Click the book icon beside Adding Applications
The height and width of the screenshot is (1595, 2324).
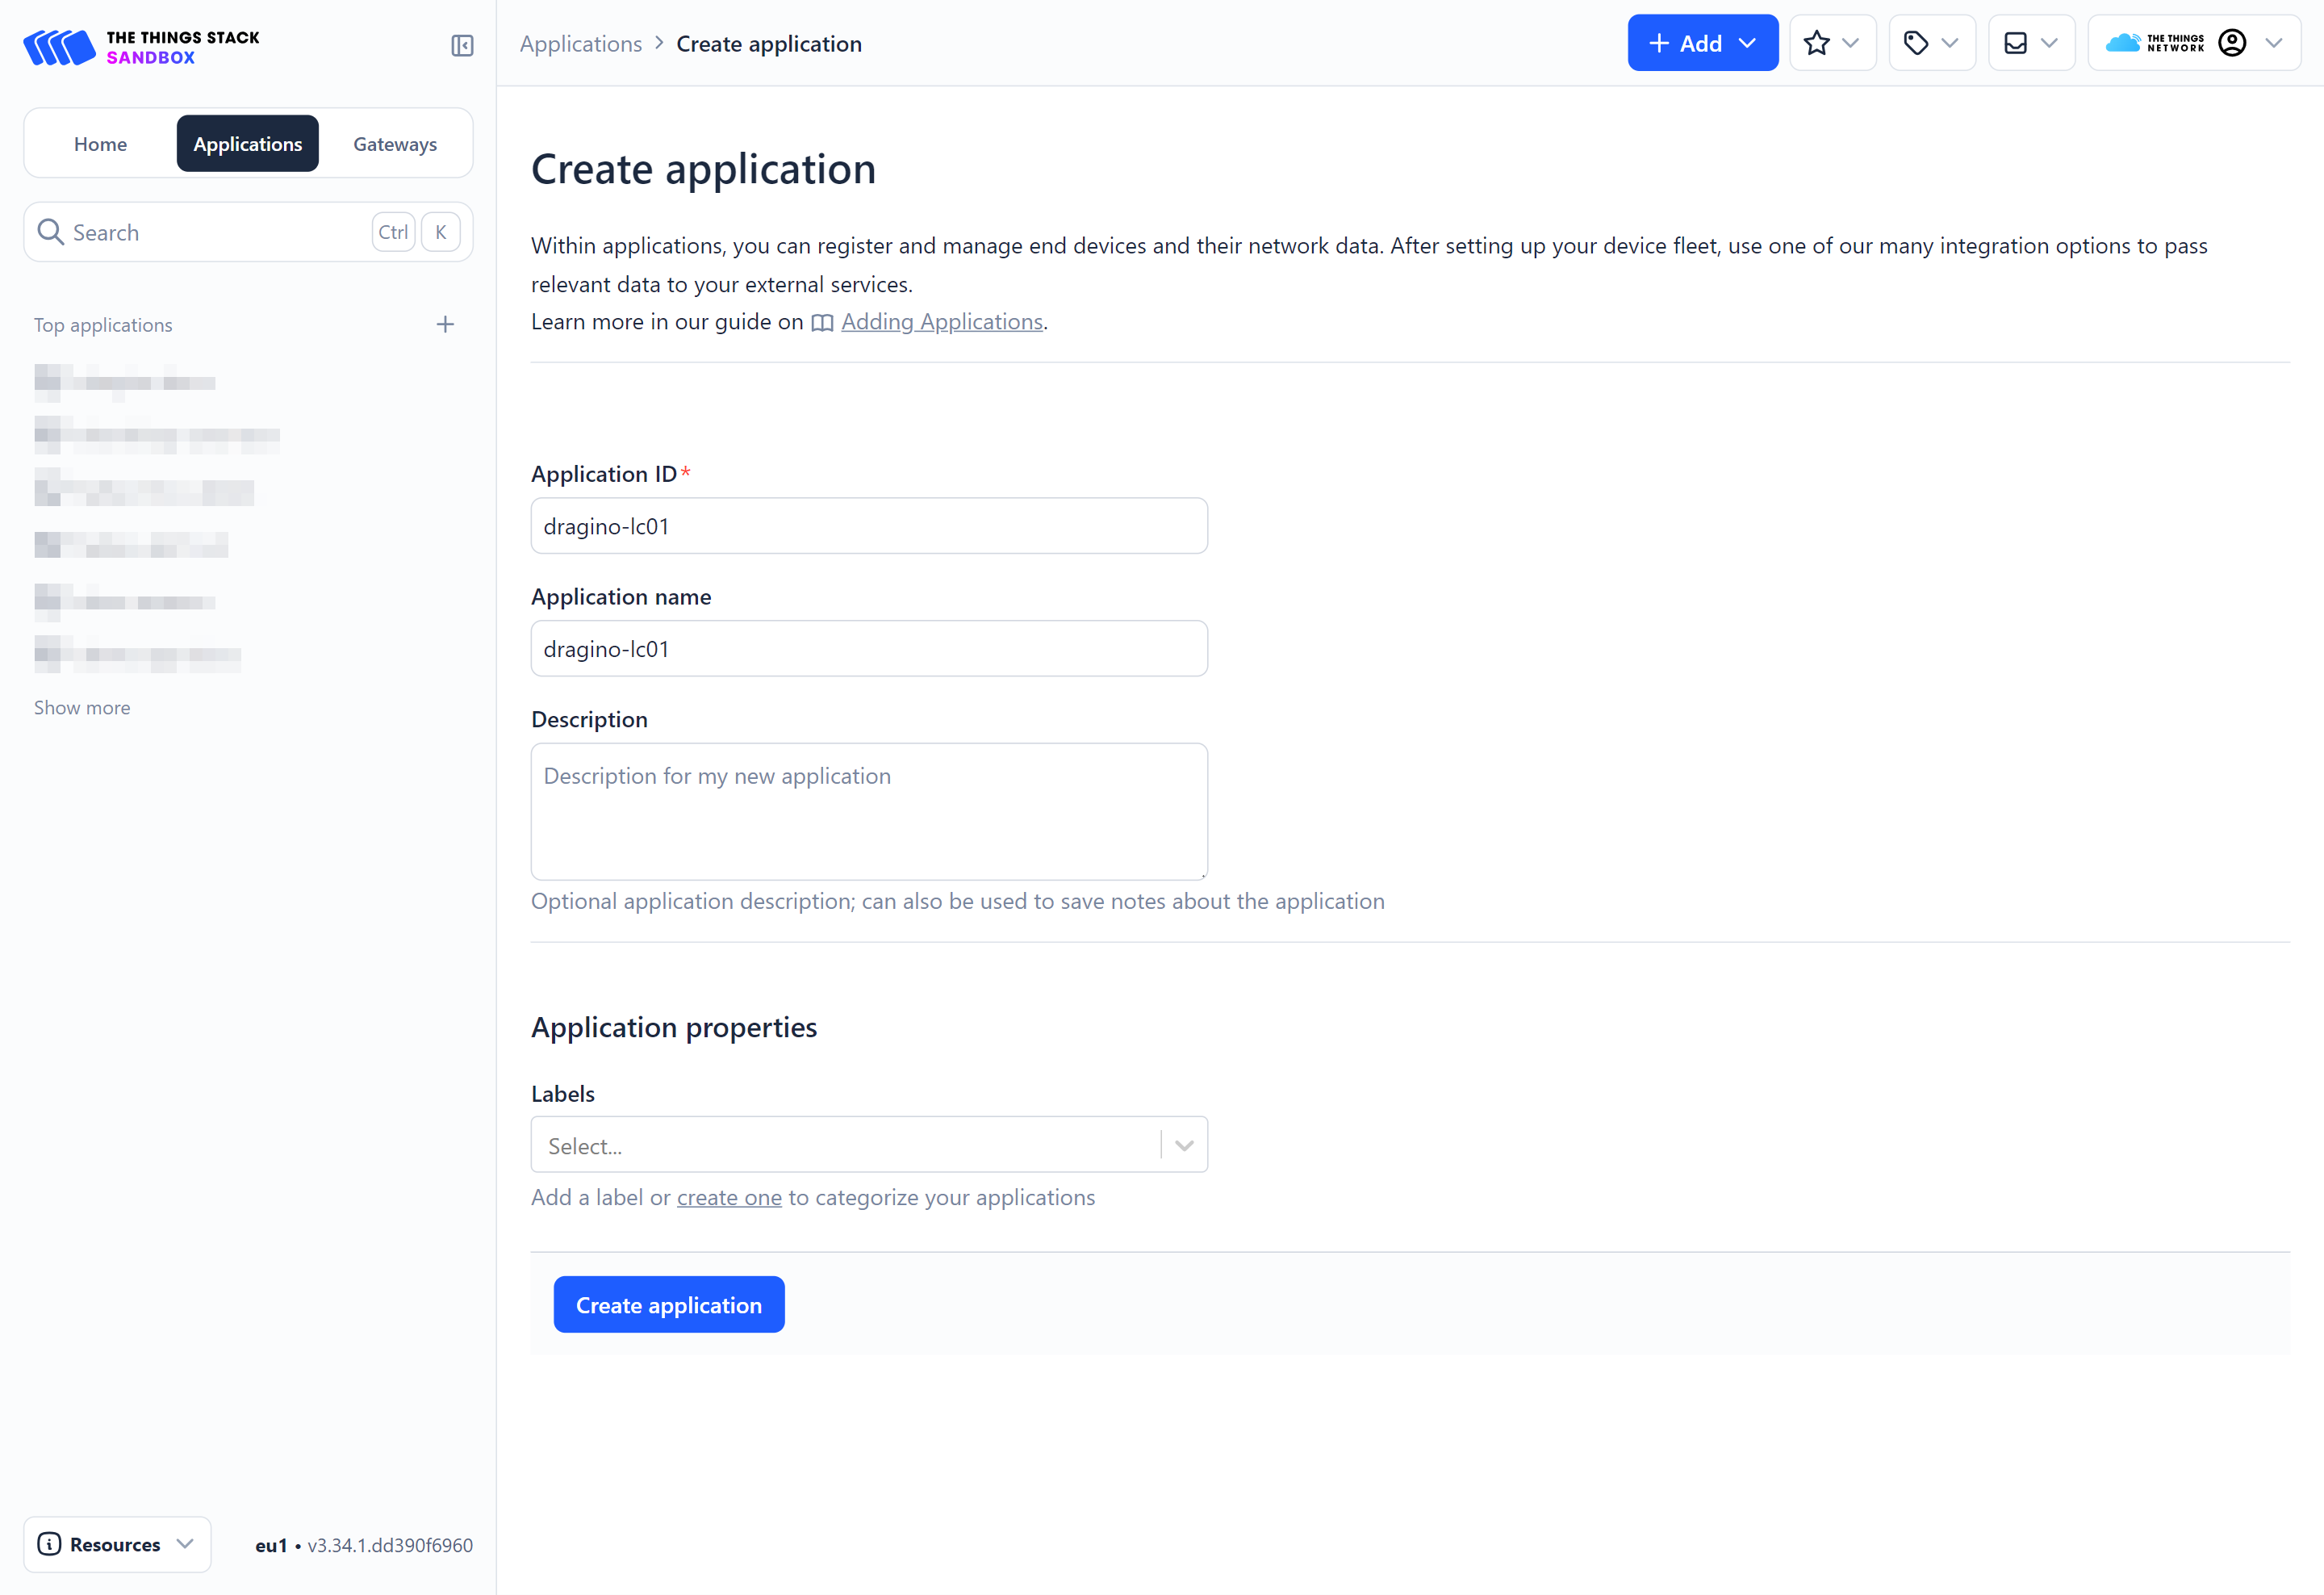pos(822,323)
